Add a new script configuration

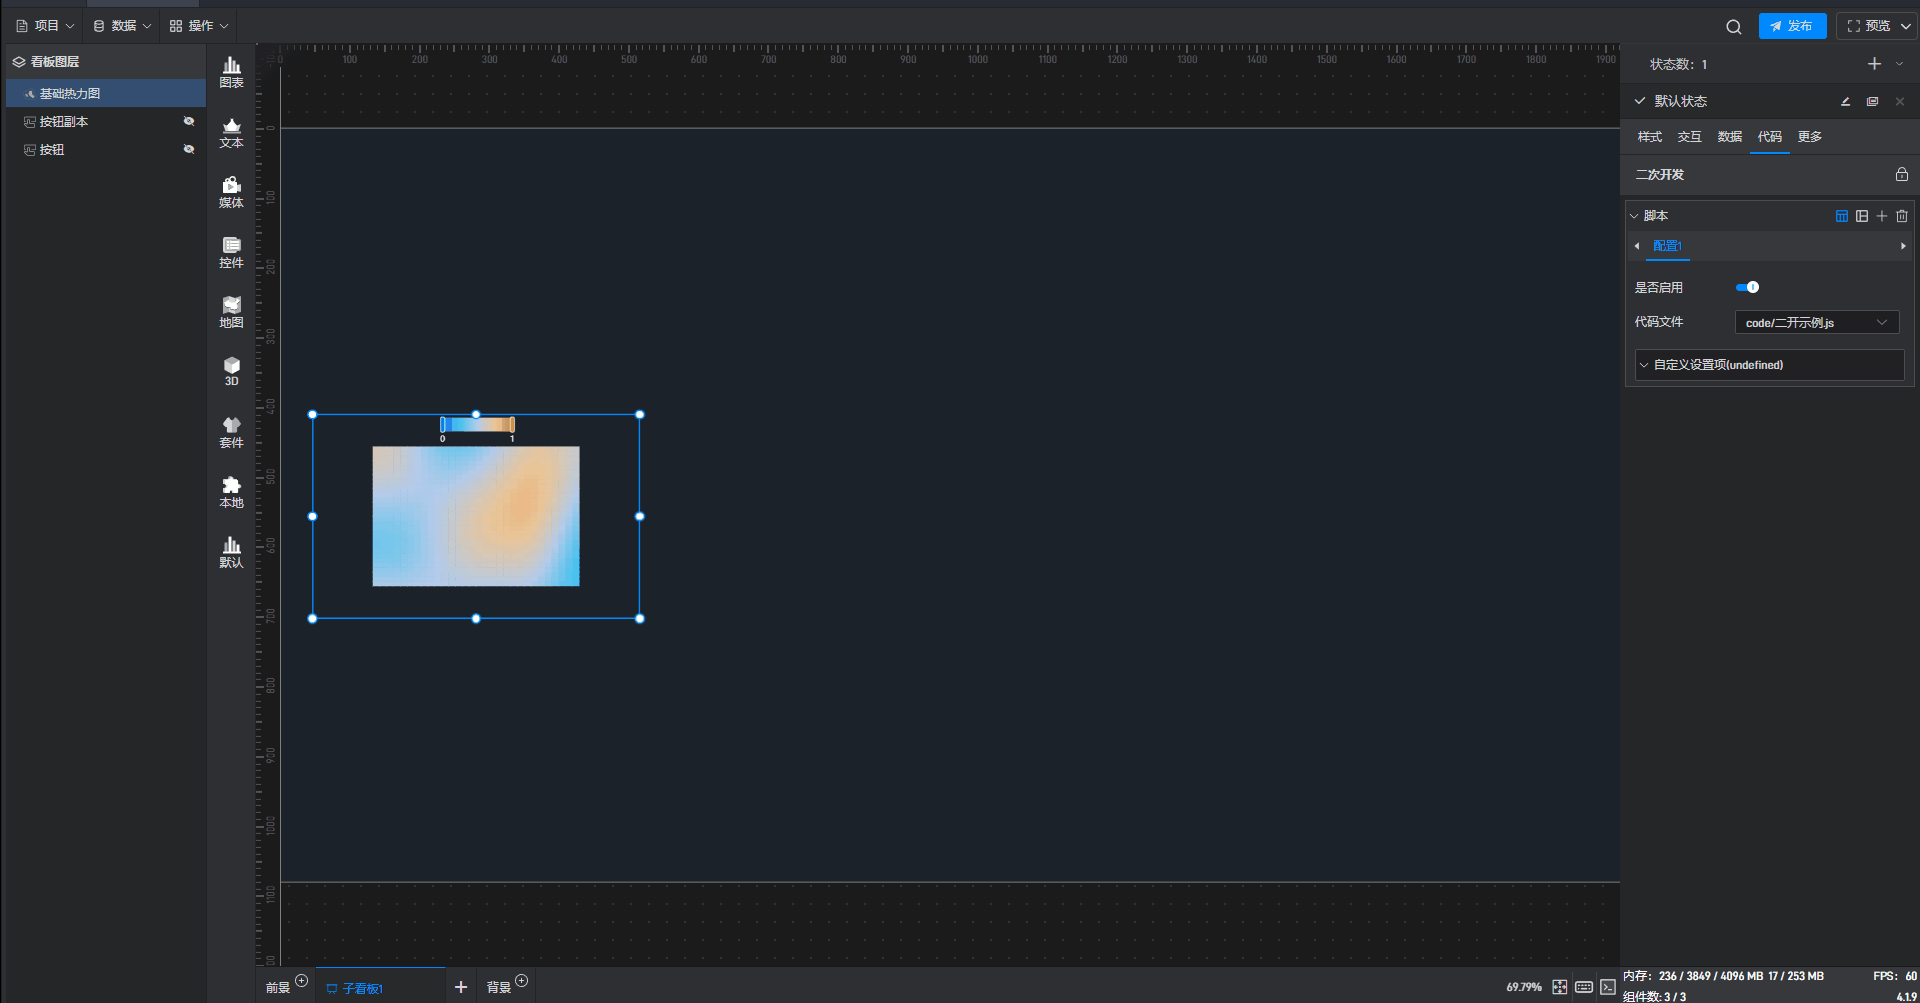tap(1882, 216)
